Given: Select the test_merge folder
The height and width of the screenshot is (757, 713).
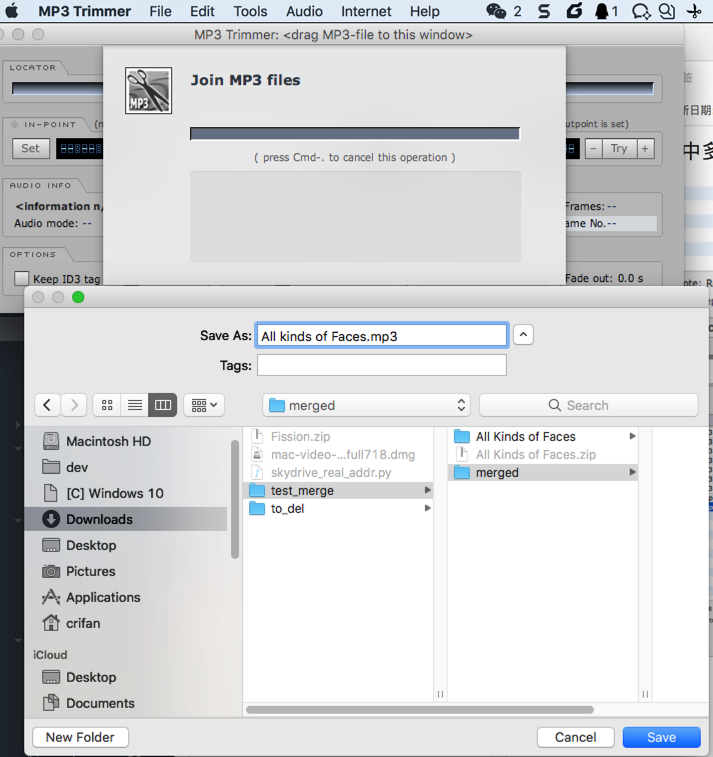Looking at the screenshot, I should 338,491.
